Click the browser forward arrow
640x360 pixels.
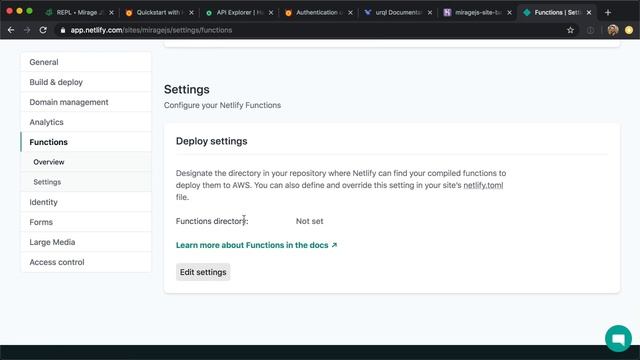[27, 30]
